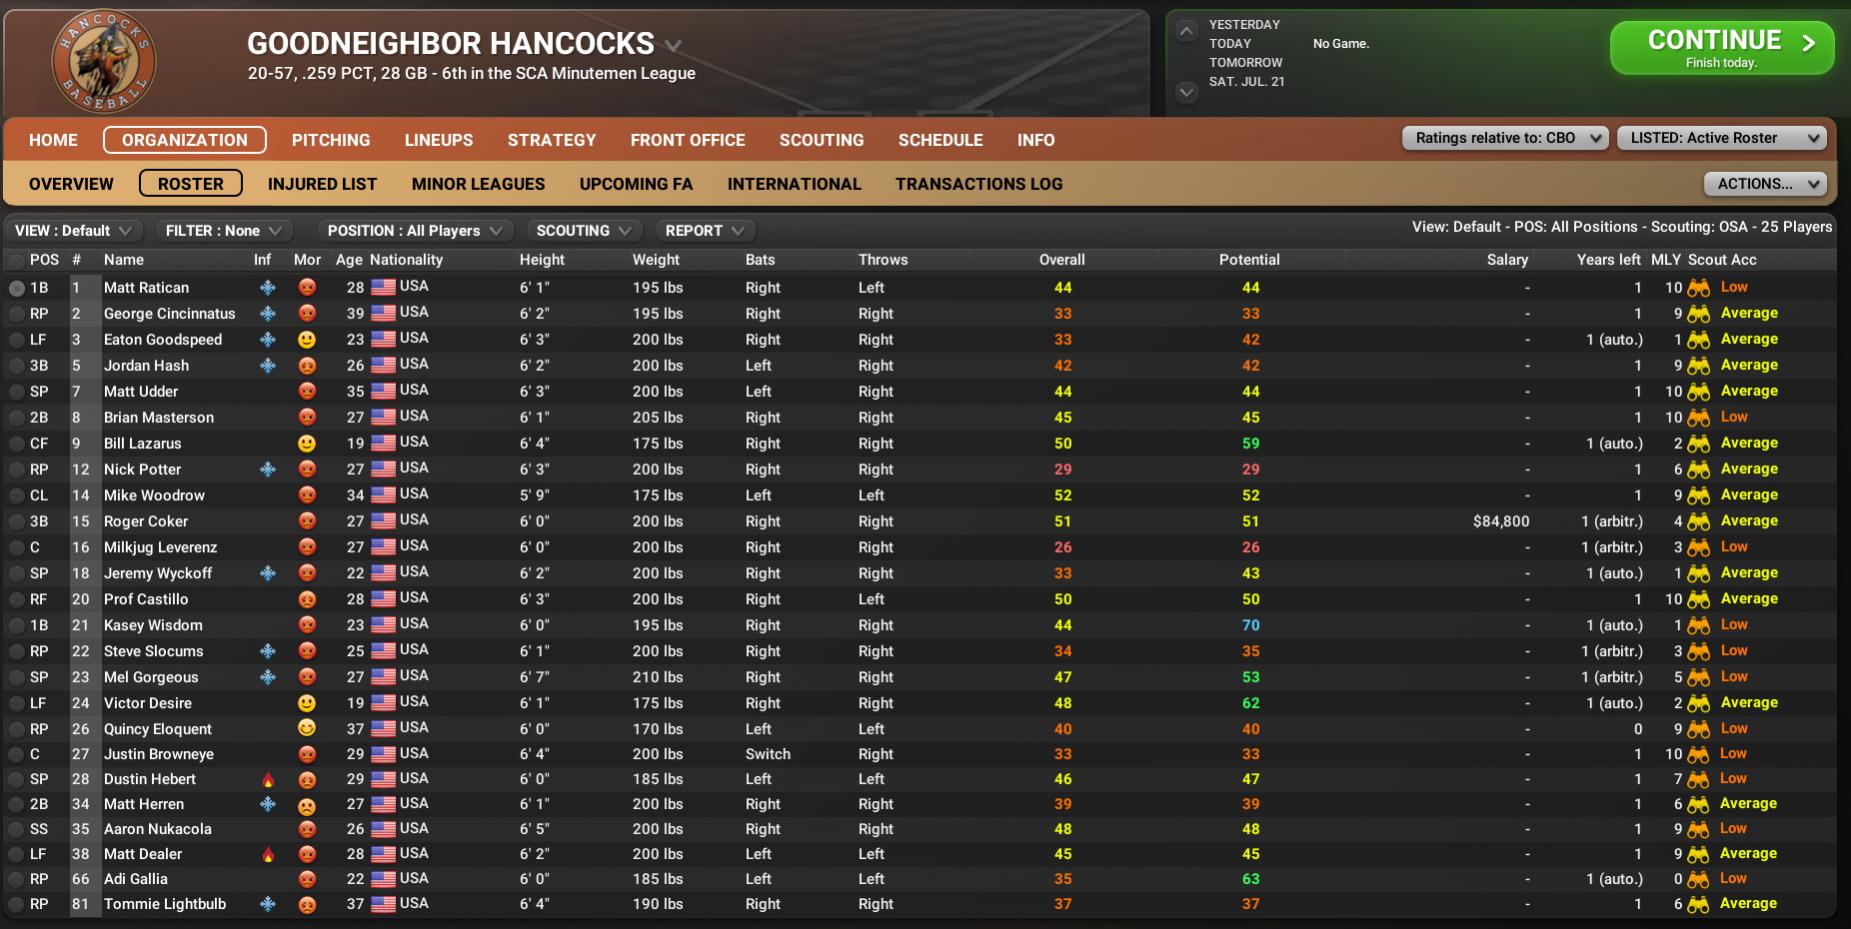The image size is (1851, 929).
Task: Expand the ACTIONS dropdown menu
Action: [1764, 184]
